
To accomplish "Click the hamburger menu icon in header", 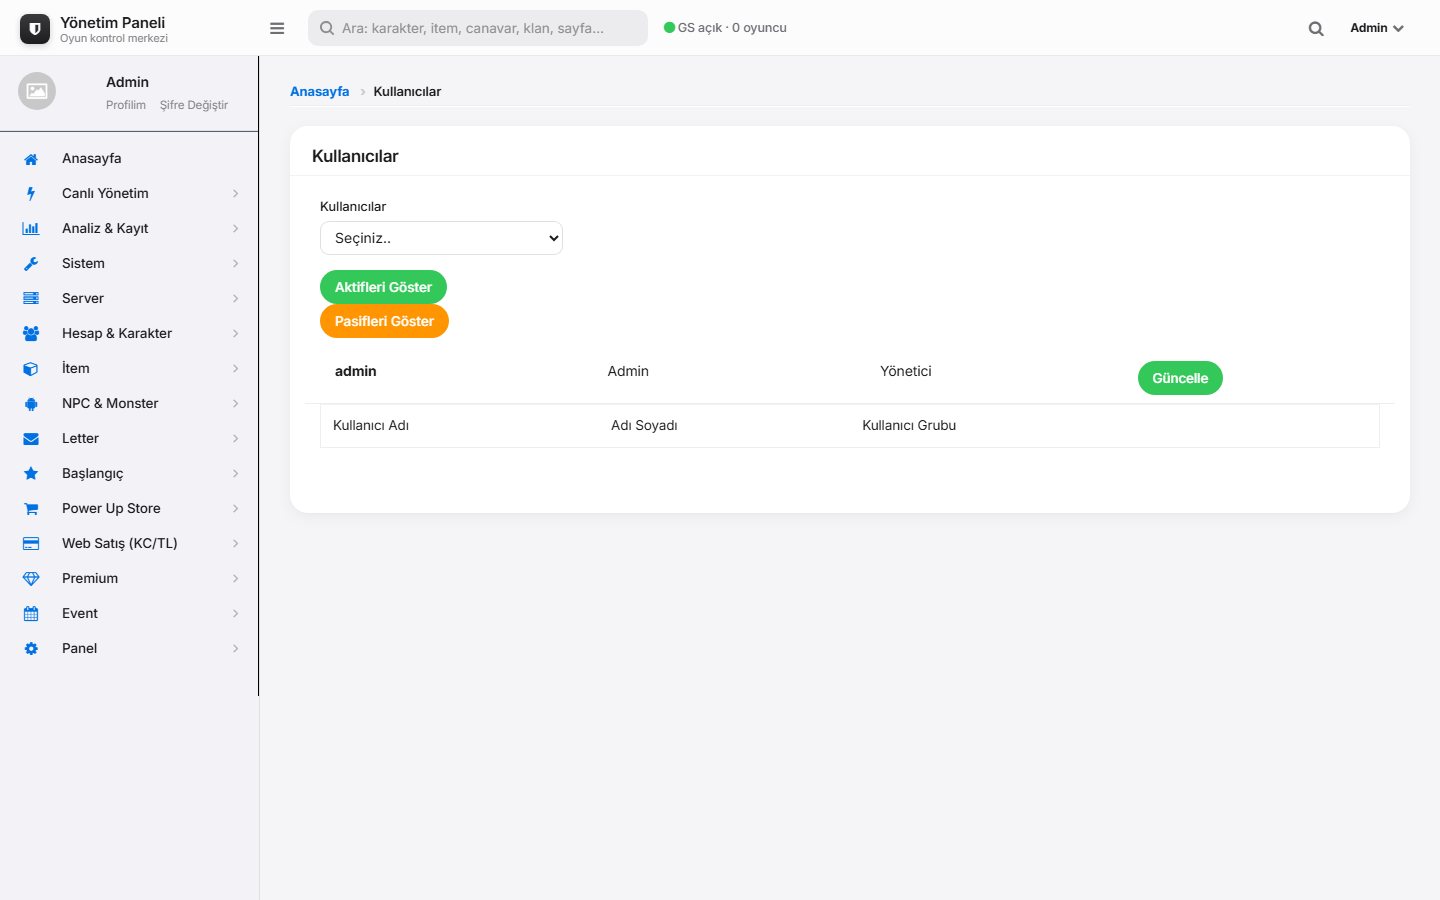I will tap(277, 28).
